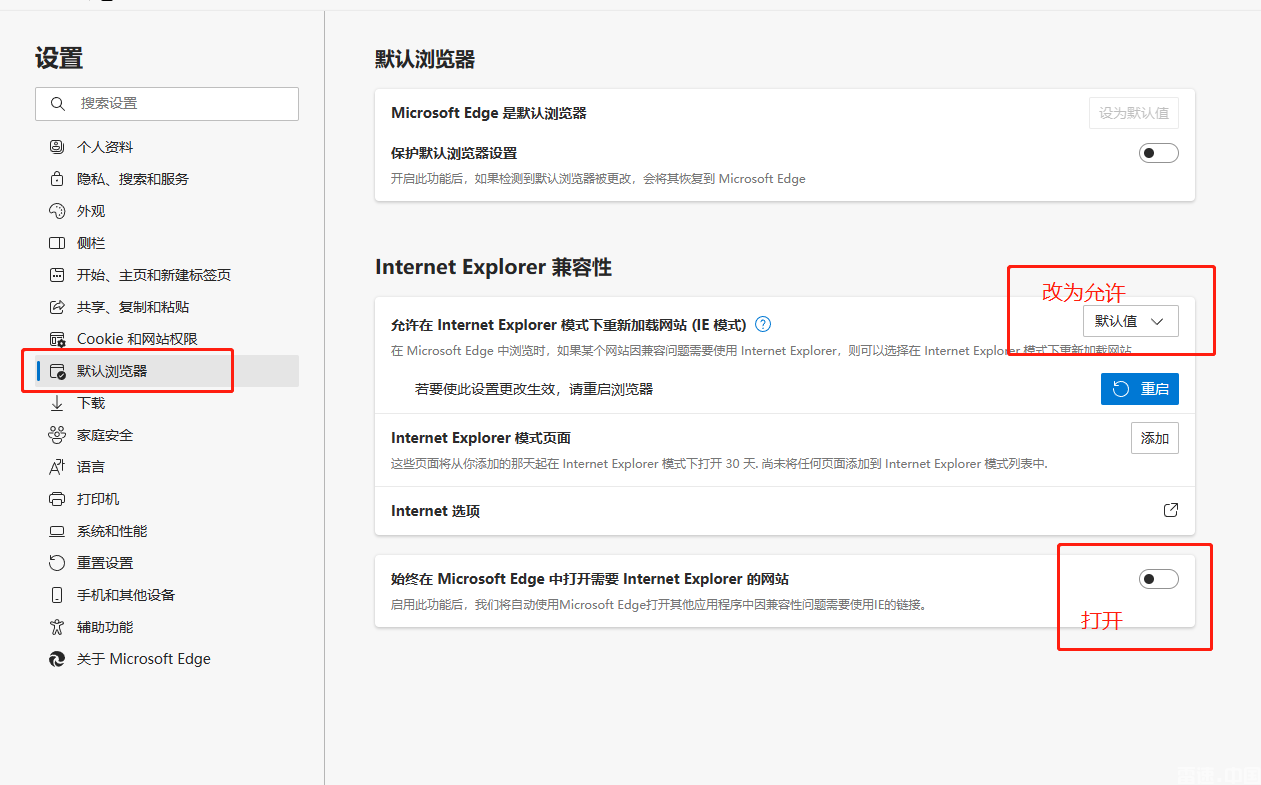This screenshot has width=1261, height=785.
Task: Toggle 保护默认浏览器设置 switch
Action: tap(1159, 153)
